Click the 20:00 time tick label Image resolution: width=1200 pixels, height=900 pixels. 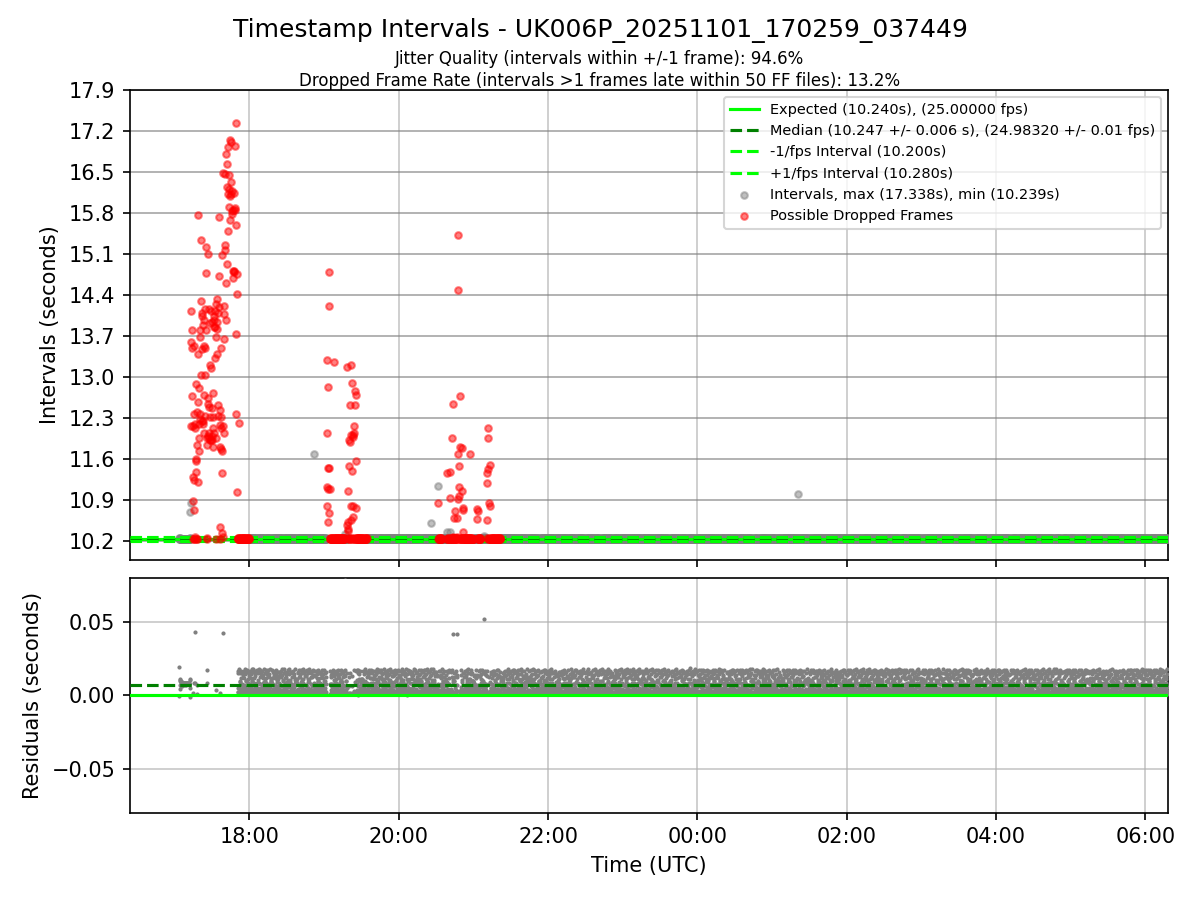tap(399, 834)
